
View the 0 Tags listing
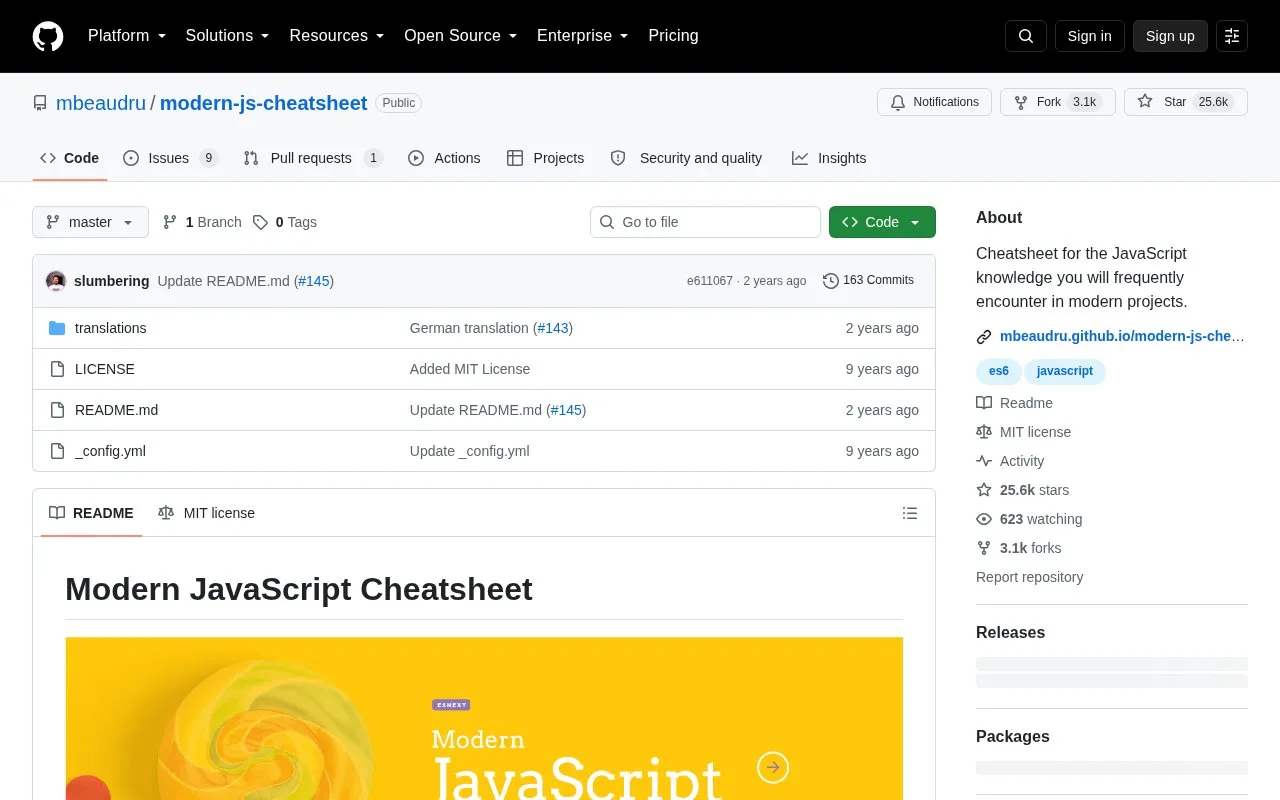pos(285,222)
